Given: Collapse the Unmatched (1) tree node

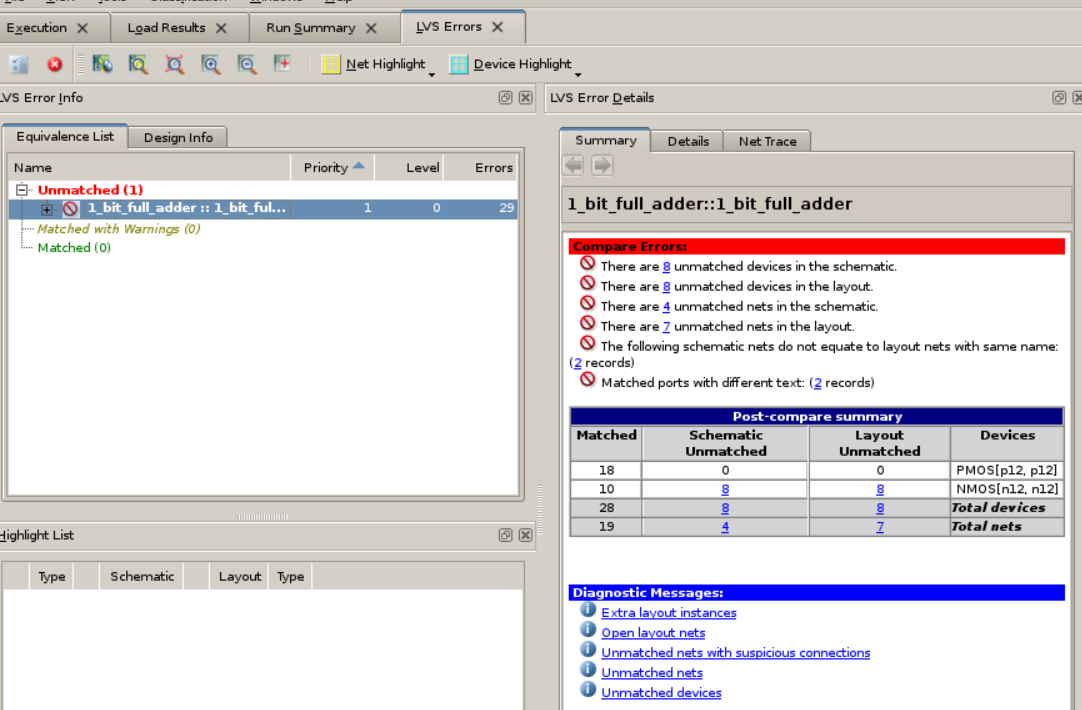Looking at the screenshot, I should tap(23, 189).
